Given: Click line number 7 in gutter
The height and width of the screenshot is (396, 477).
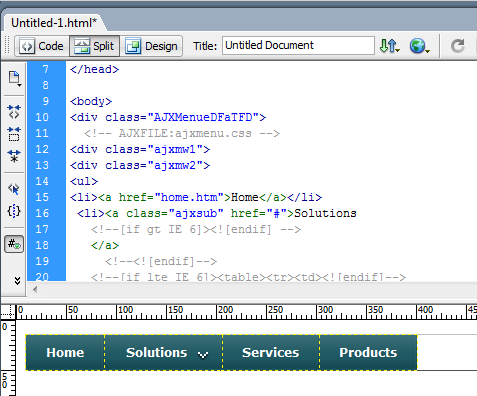Looking at the screenshot, I should click(46, 69).
